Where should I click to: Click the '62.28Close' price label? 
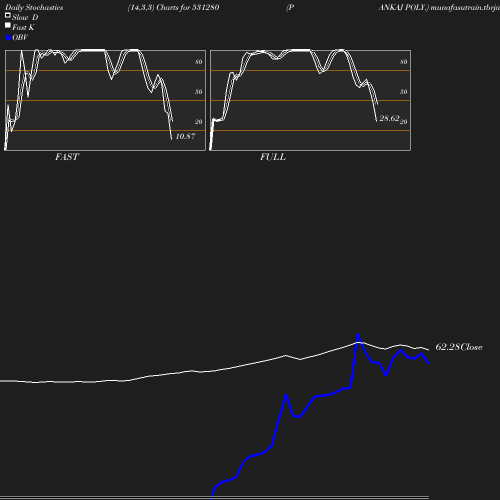[459, 347]
